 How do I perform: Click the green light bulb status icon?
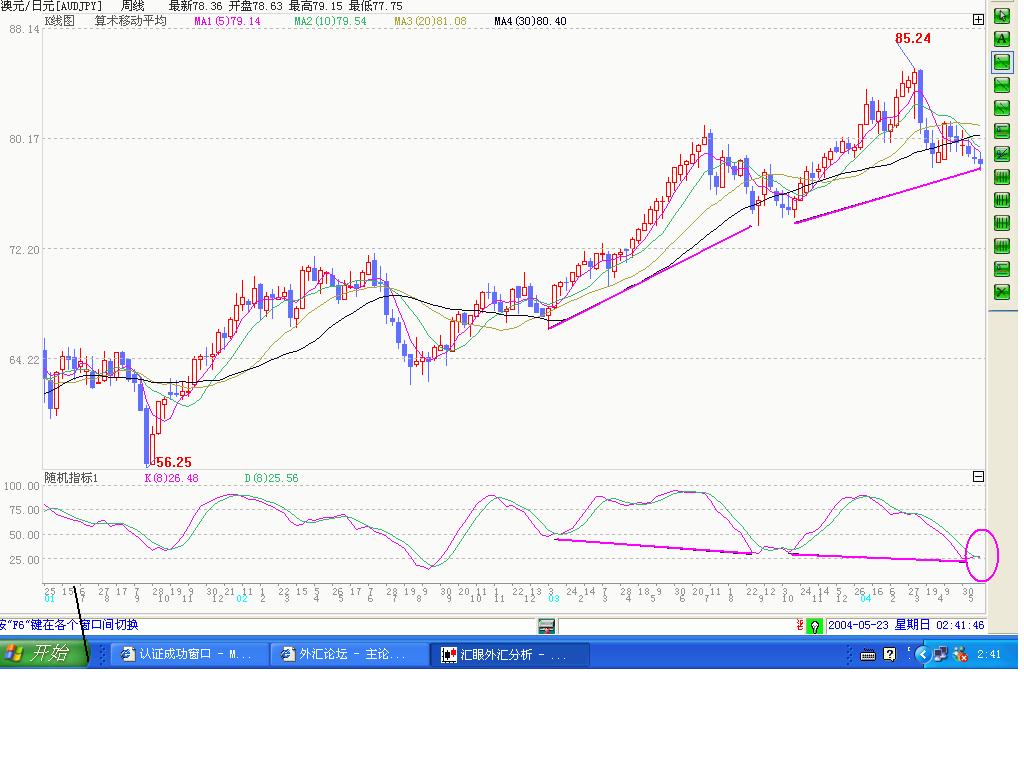pyautogui.click(x=814, y=626)
